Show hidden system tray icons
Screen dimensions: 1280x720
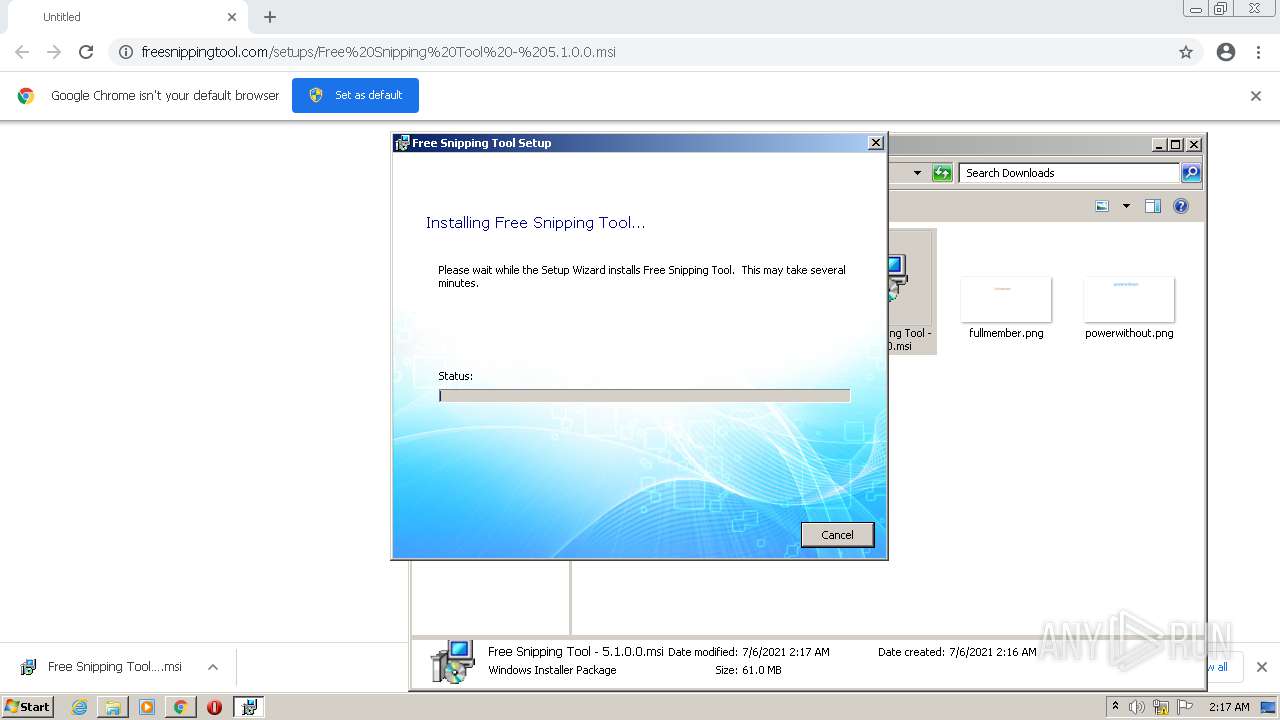(x=1116, y=707)
